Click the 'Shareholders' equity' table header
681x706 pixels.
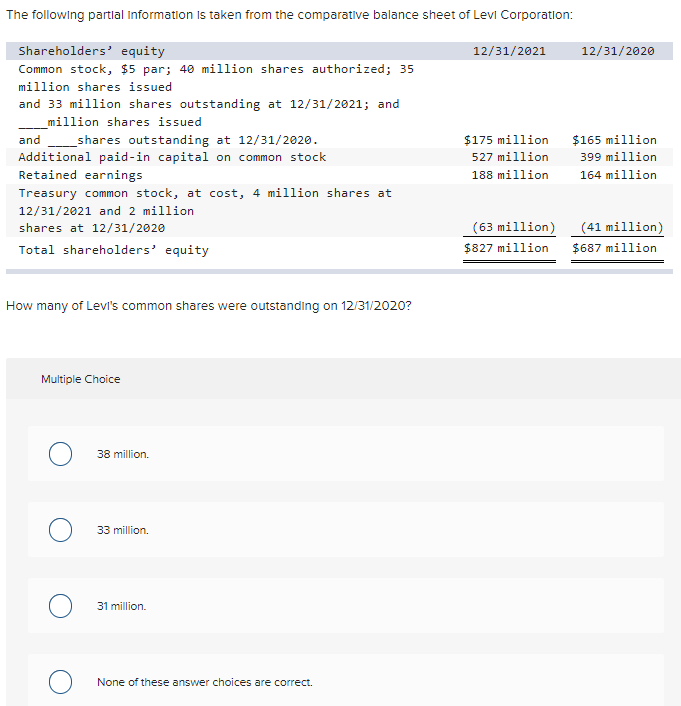pyautogui.click(x=91, y=51)
